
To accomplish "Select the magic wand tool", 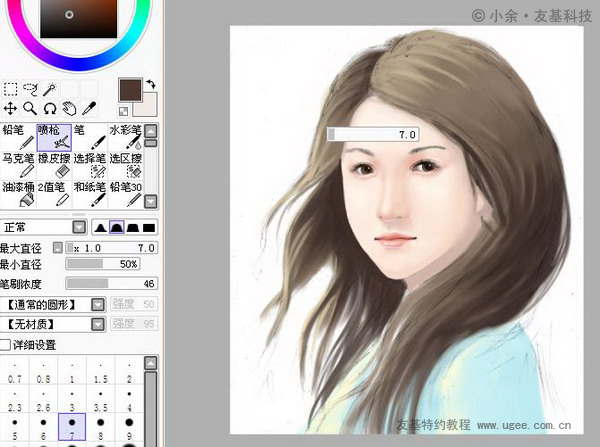I will coord(50,89).
